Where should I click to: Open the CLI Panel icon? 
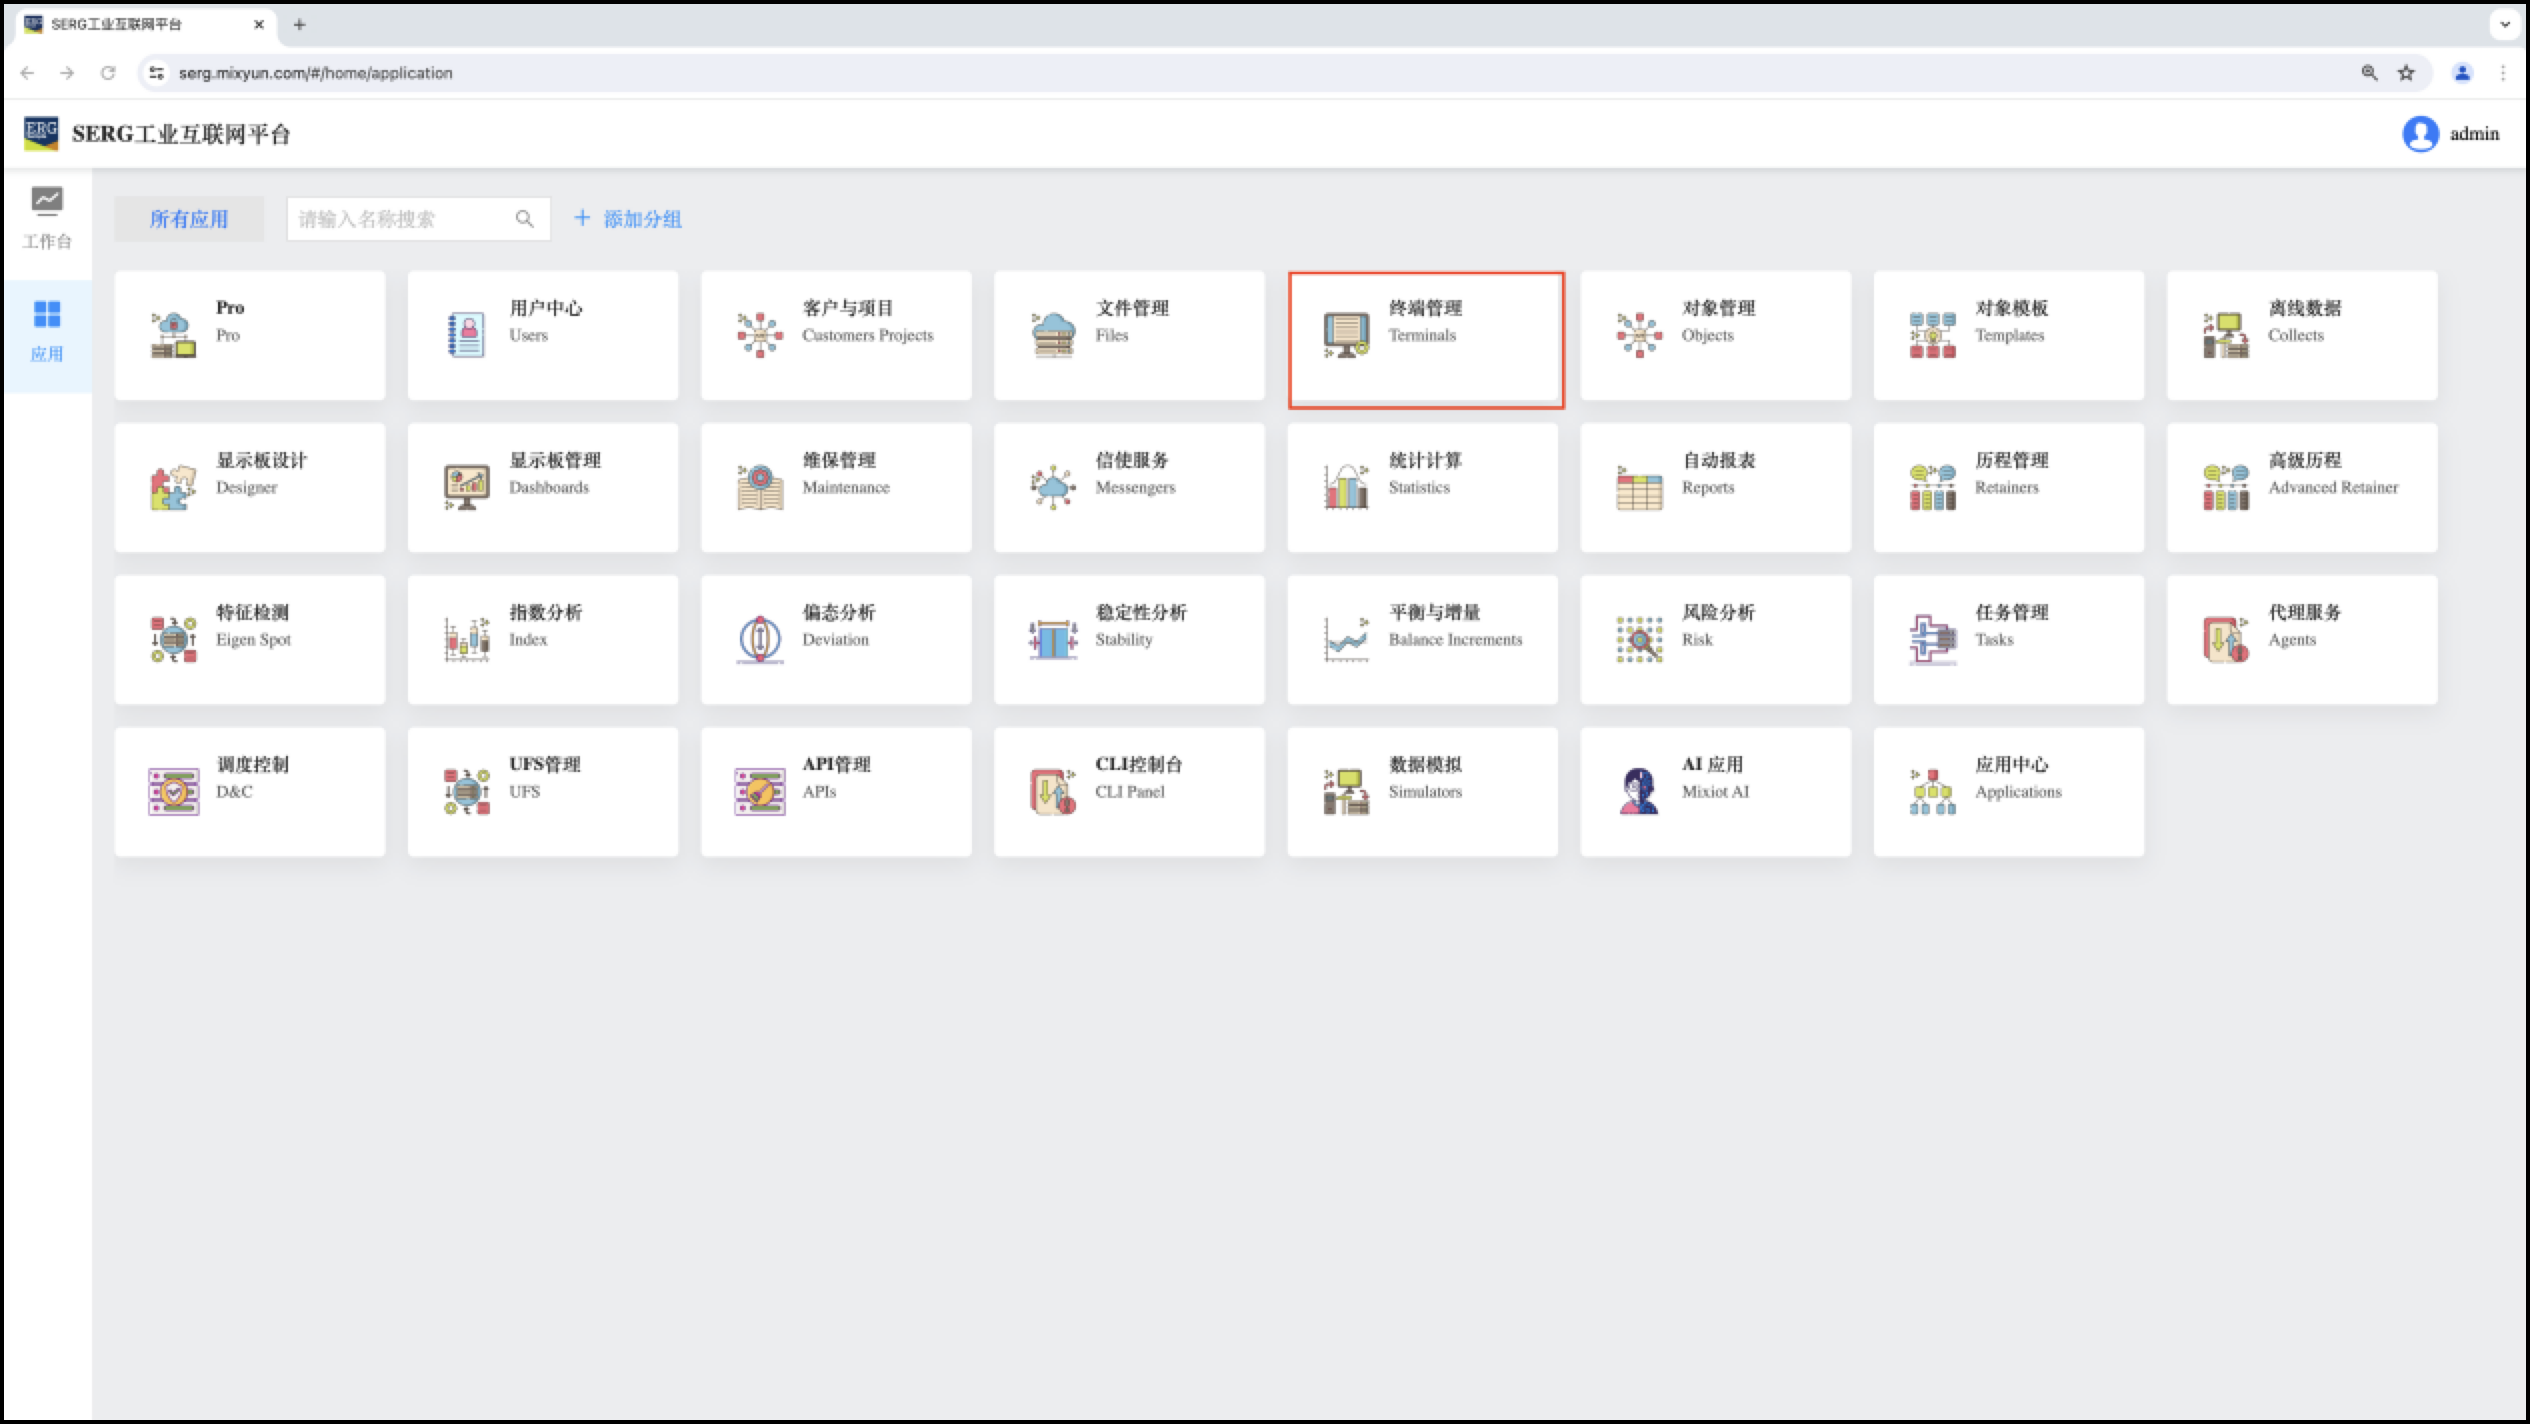coord(1053,791)
